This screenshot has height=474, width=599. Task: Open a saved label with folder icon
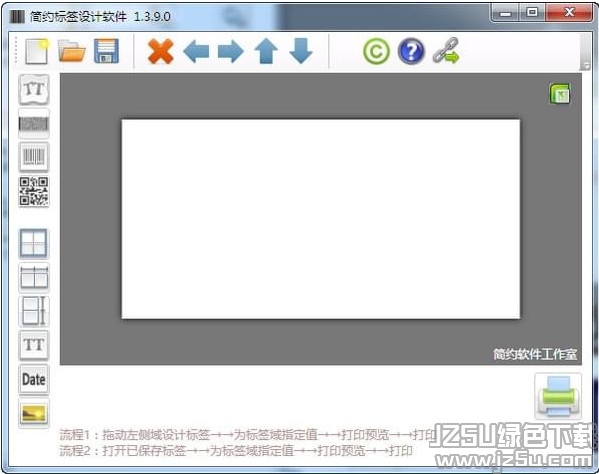pos(71,51)
